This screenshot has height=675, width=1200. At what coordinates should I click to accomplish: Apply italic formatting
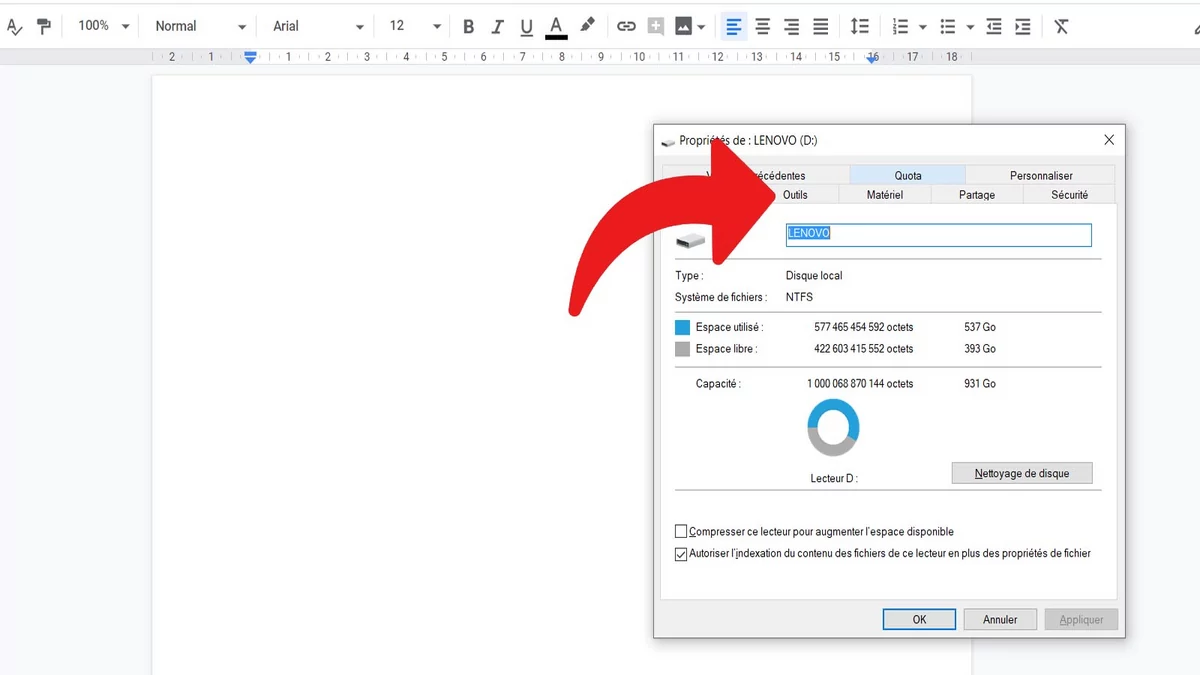(497, 26)
